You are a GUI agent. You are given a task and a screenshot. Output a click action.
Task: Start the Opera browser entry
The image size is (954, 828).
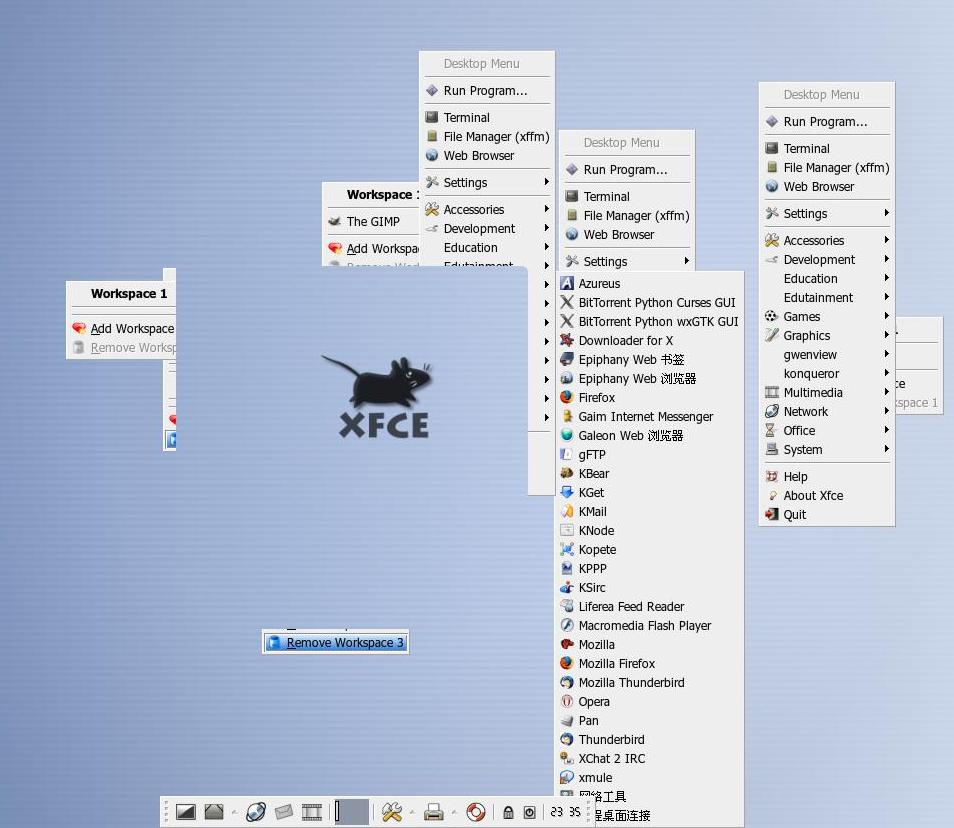pyautogui.click(x=593, y=702)
